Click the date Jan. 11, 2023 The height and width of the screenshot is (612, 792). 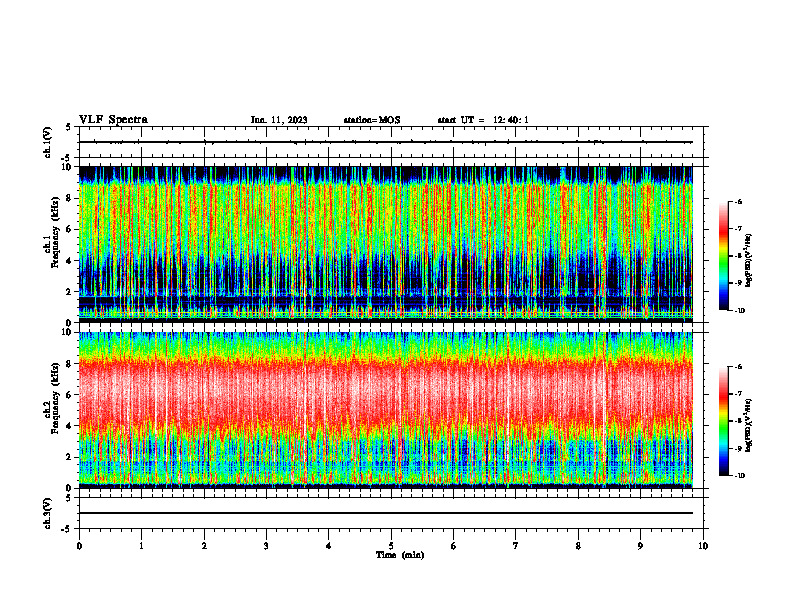click(x=279, y=120)
